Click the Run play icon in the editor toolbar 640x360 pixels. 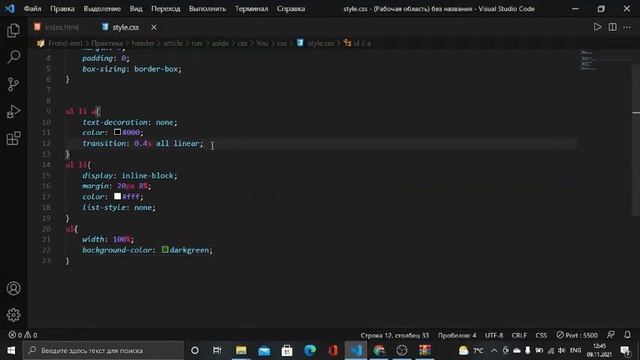pyautogui.click(x=597, y=27)
